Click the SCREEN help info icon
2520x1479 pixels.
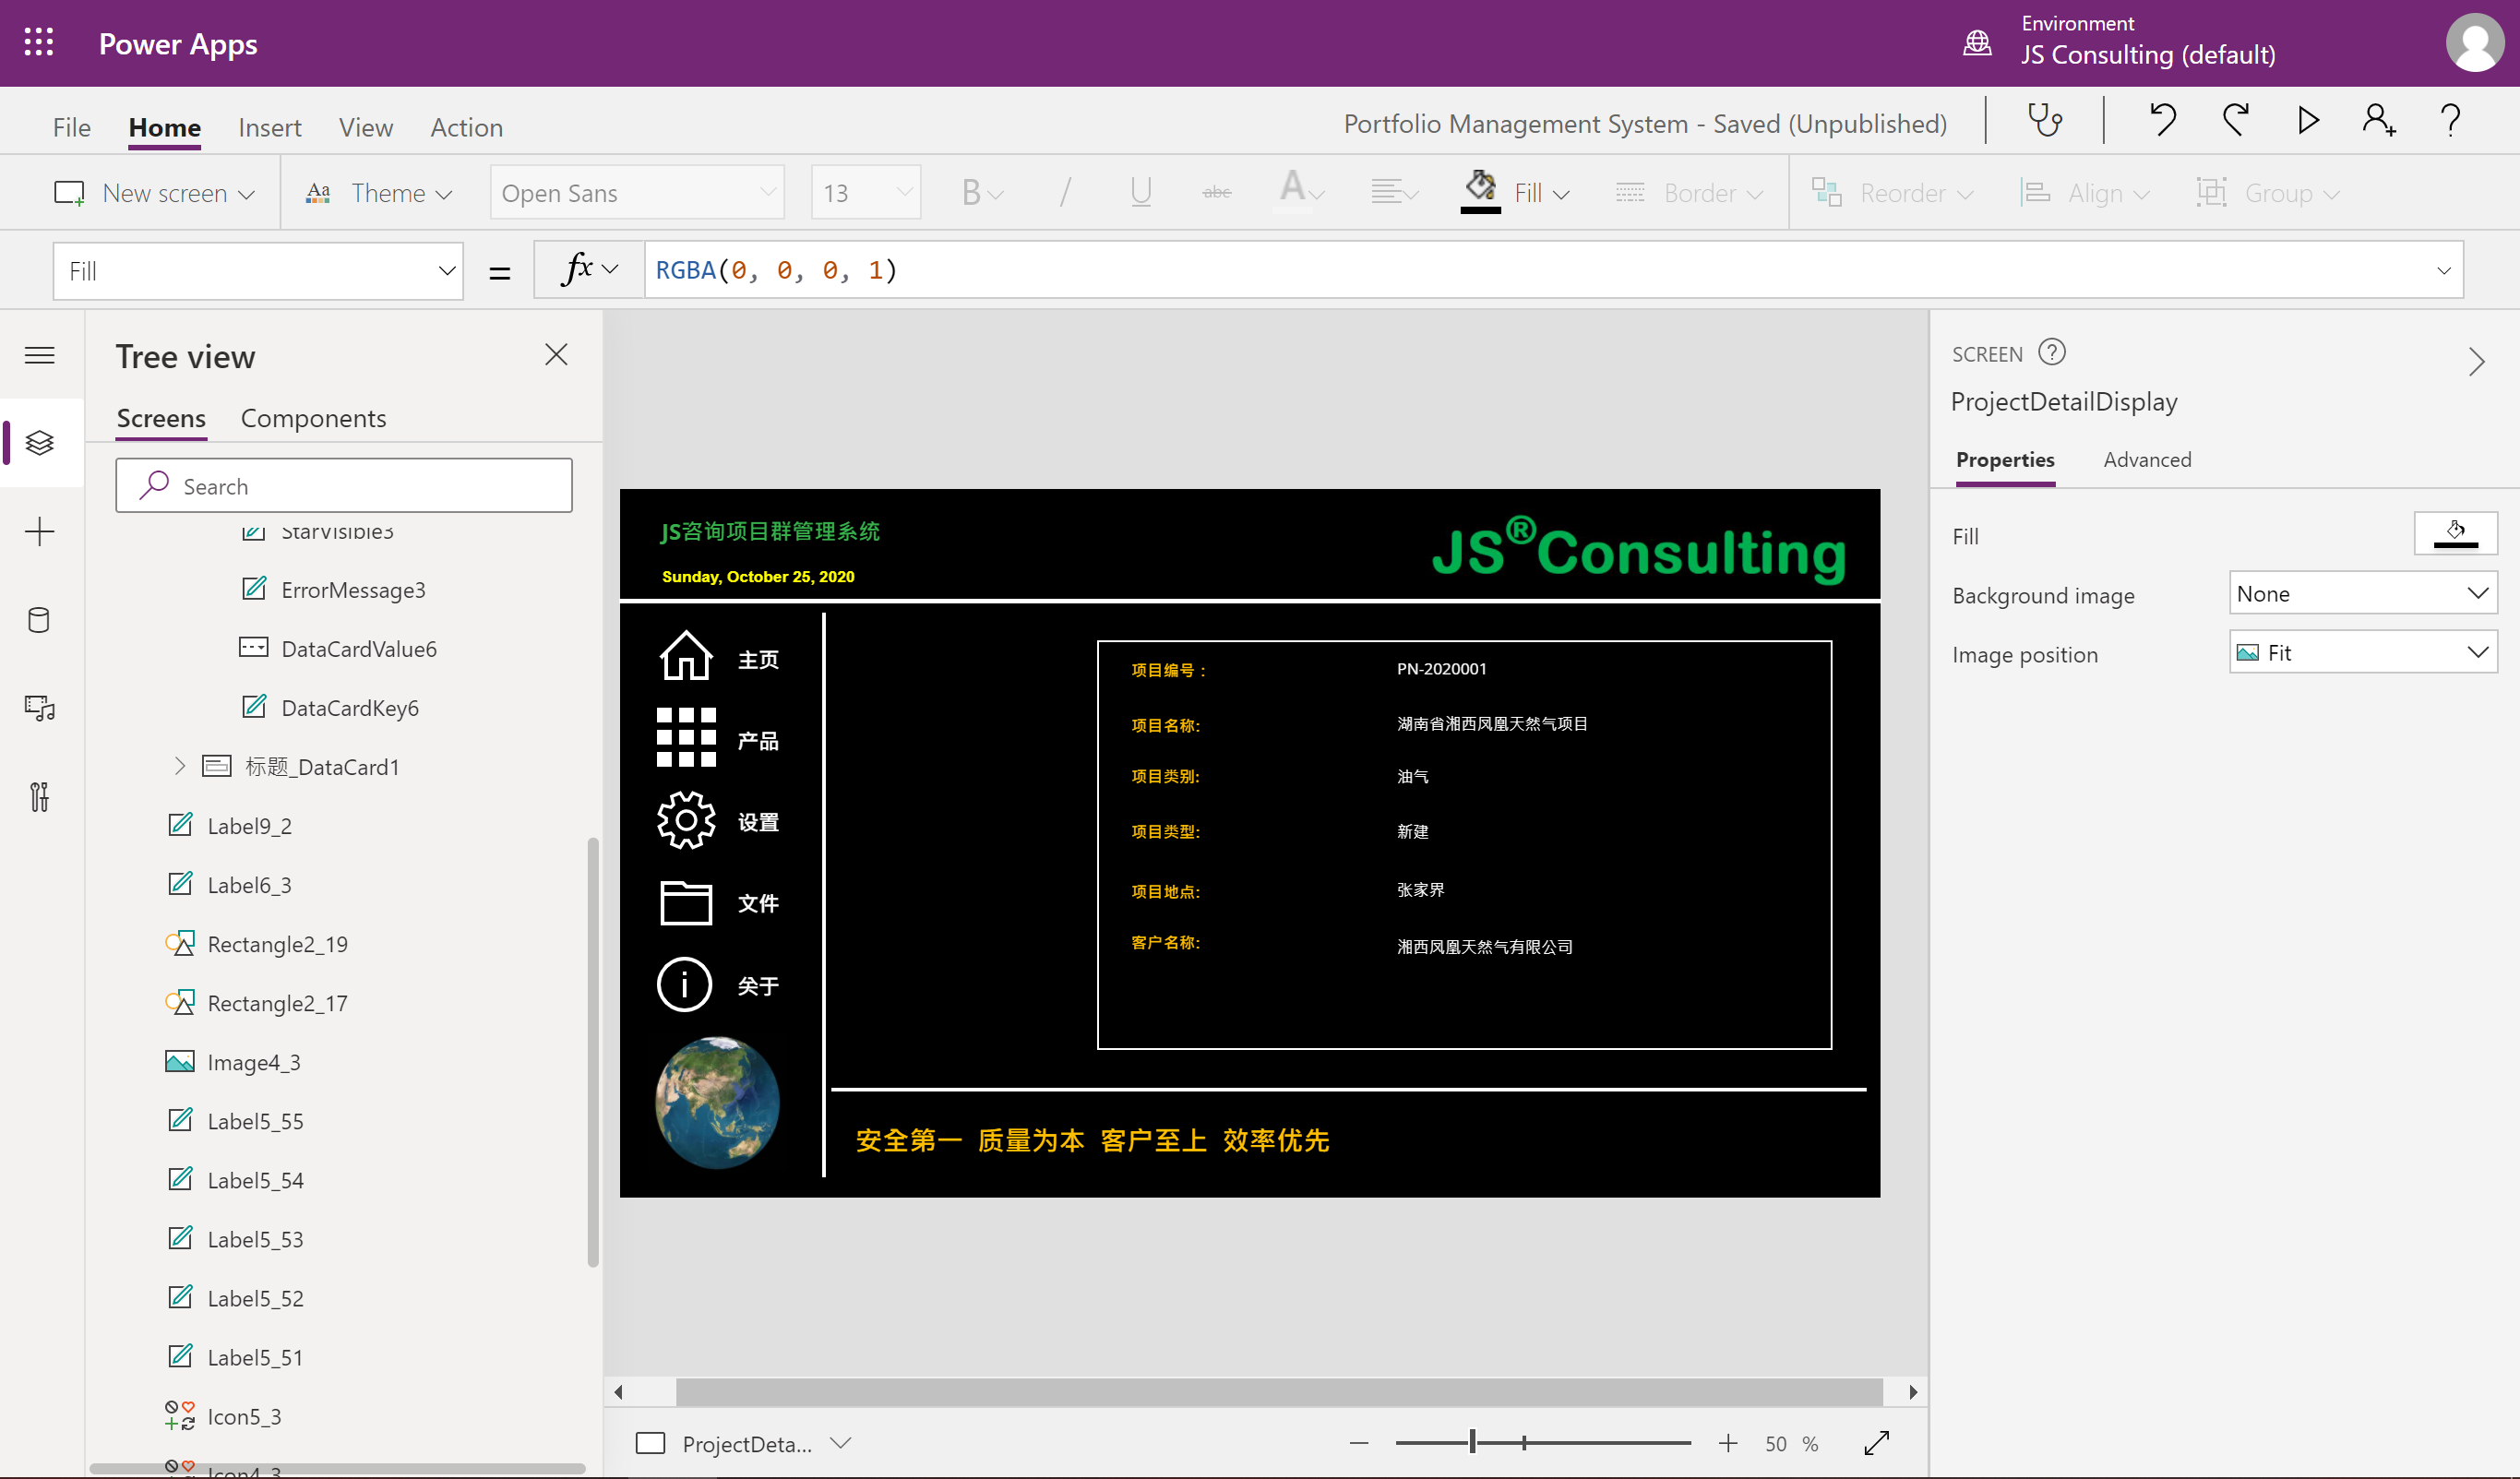[x=2052, y=353]
